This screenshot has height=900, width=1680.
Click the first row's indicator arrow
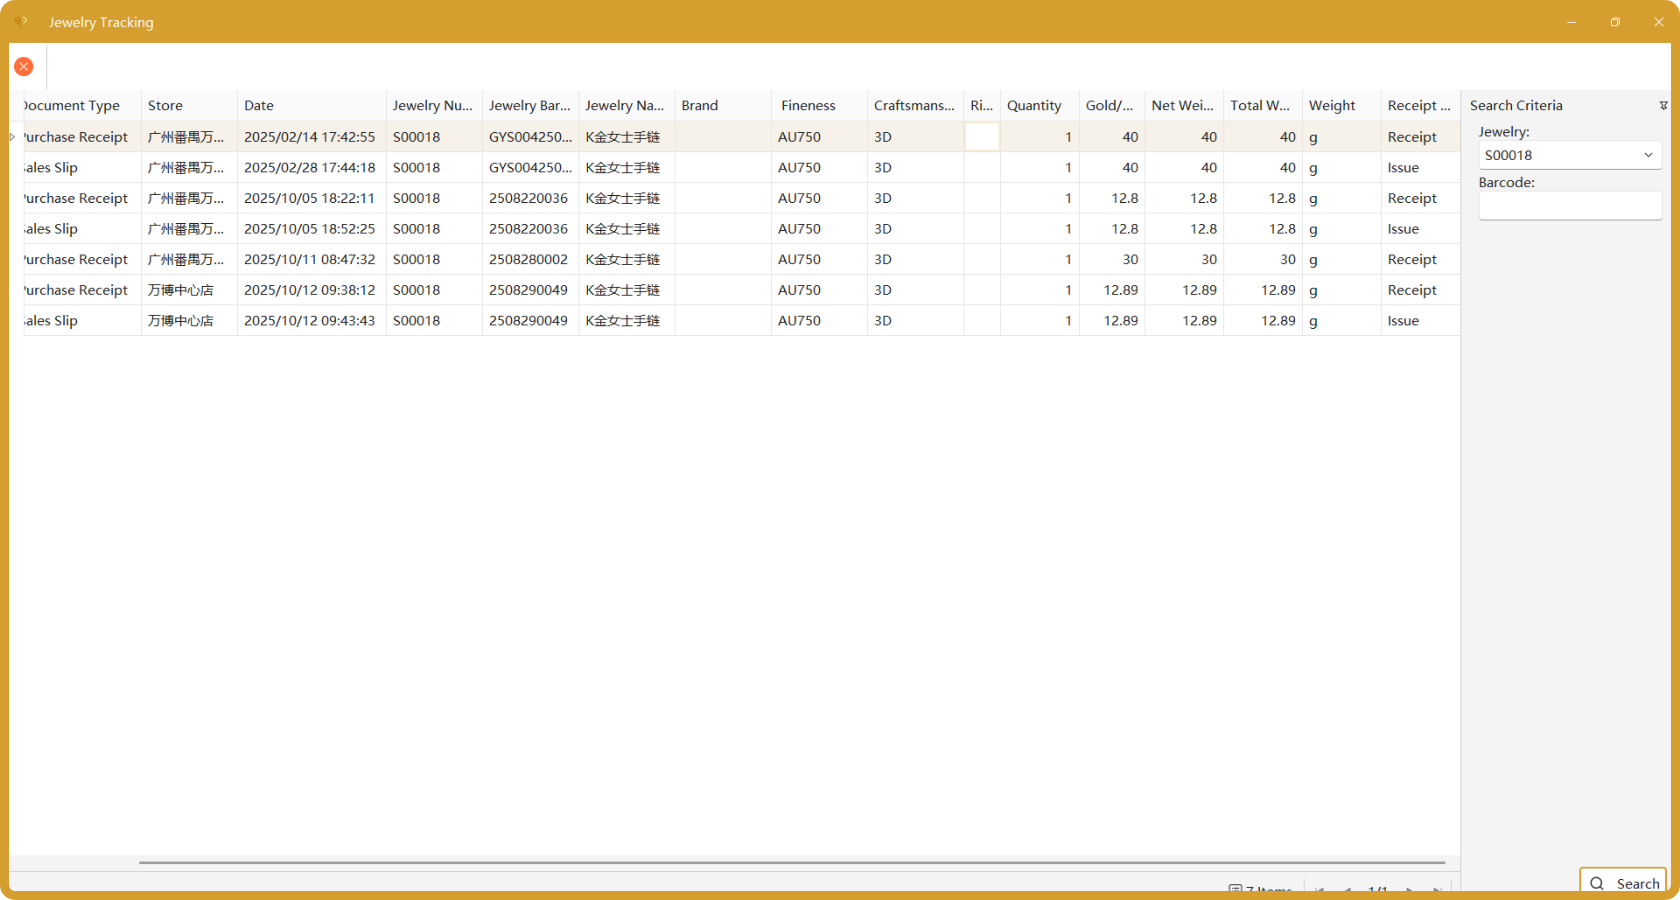[13, 137]
